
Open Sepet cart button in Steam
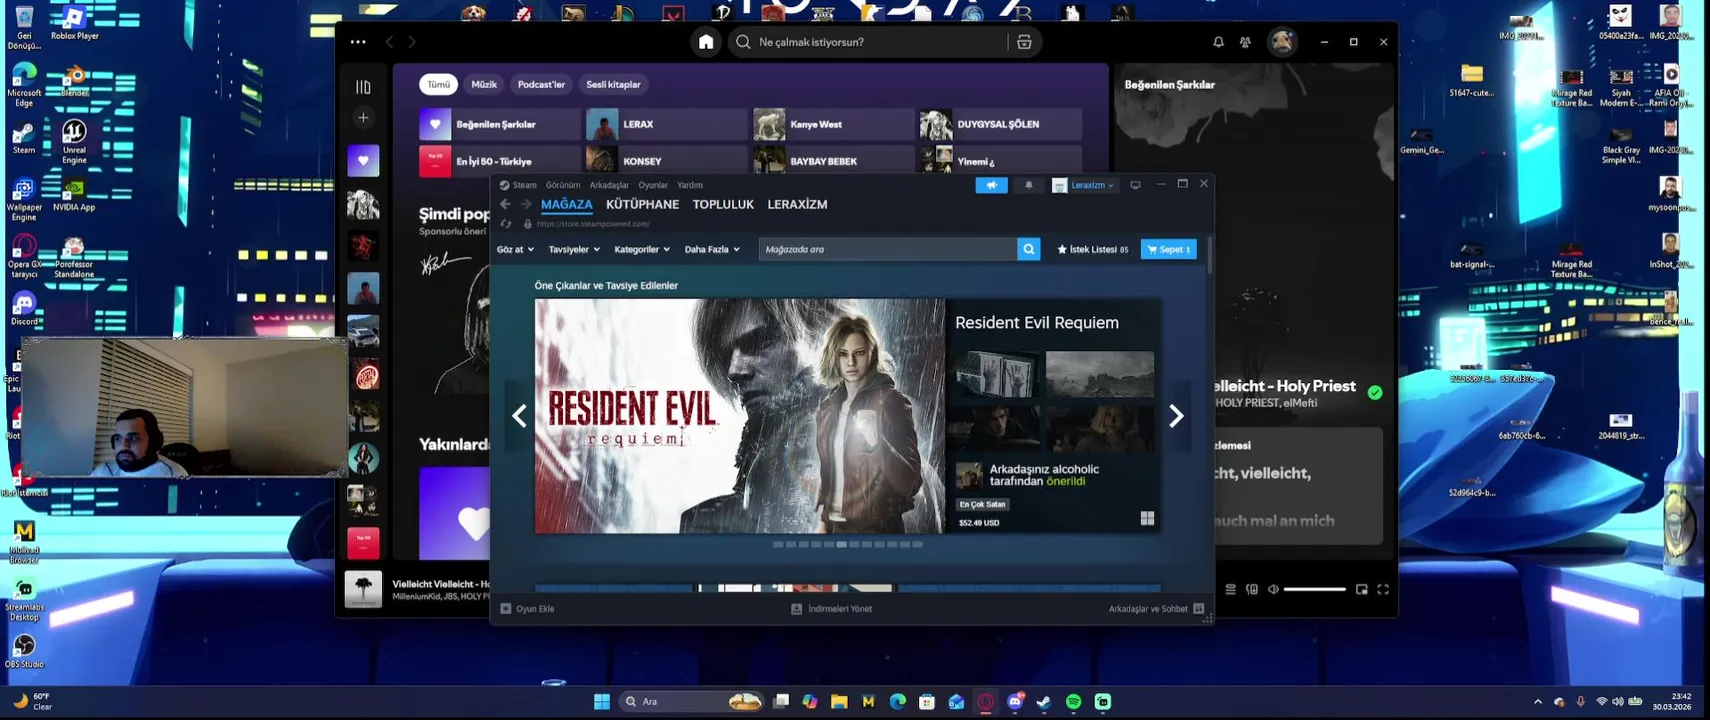[x=1168, y=249]
